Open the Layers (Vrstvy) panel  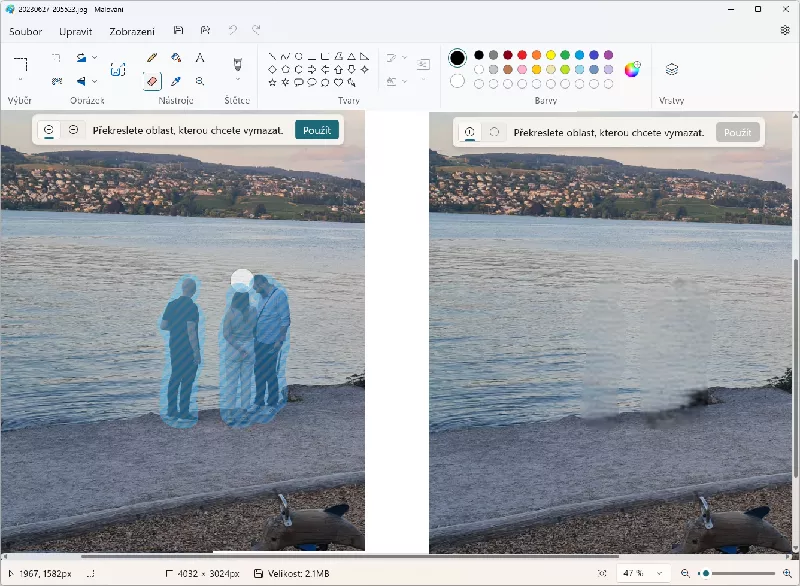click(672, 69)
